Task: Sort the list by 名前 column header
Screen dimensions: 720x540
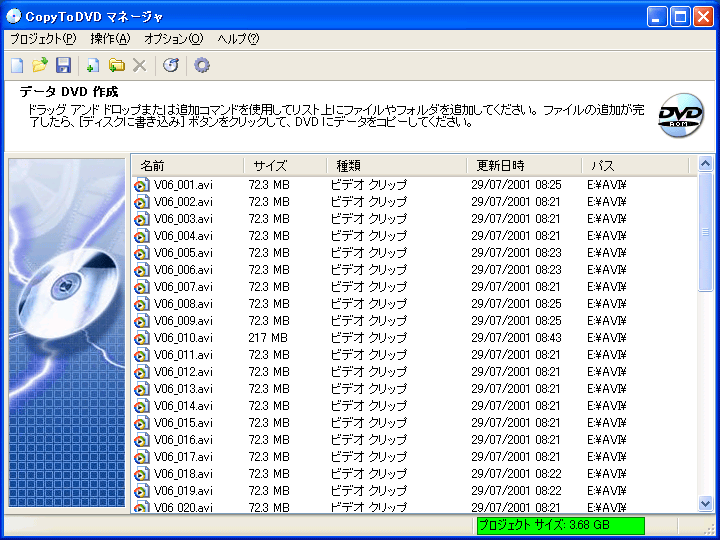Action: 188,165
